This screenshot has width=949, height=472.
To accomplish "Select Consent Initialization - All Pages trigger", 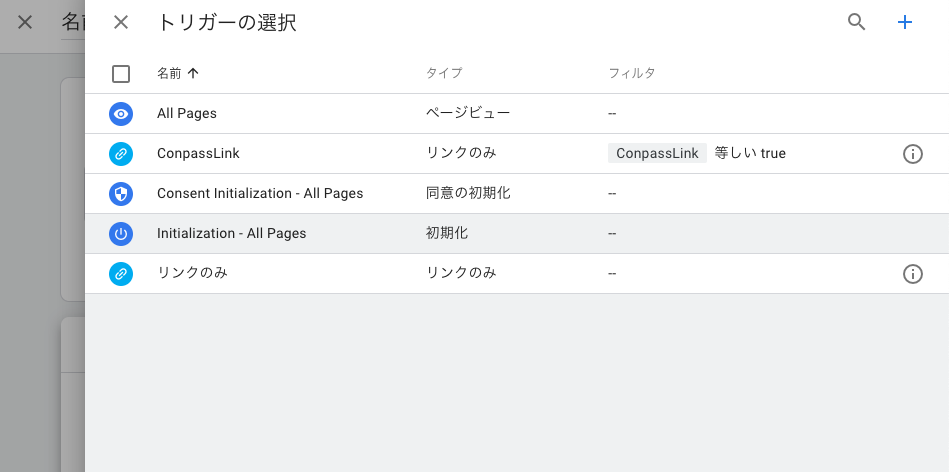I will (517, 194).
